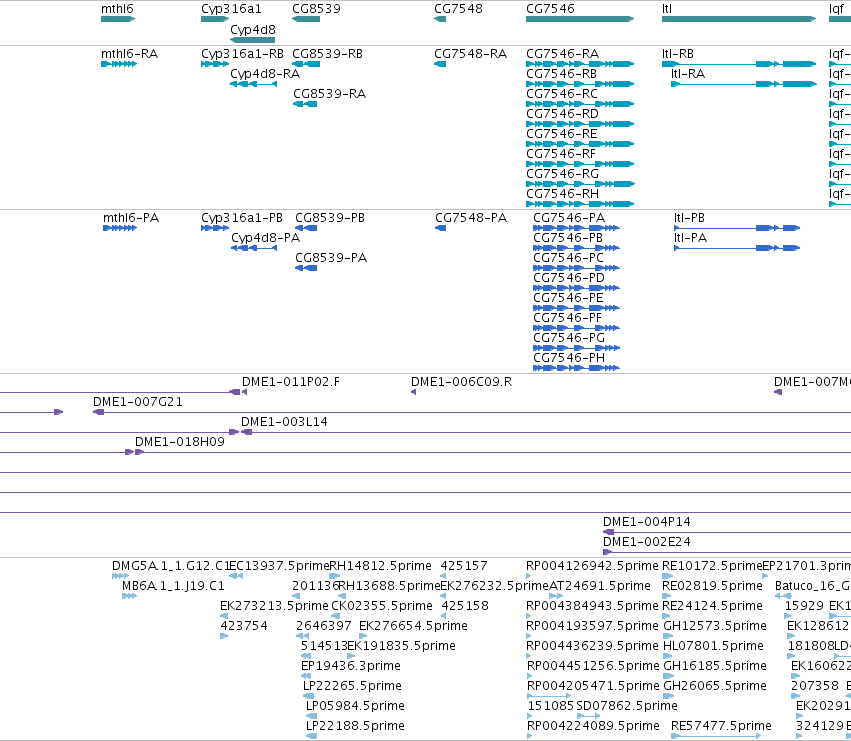
Task: Select EST RP004205471.5prime
Action: (x=549, y=696)
